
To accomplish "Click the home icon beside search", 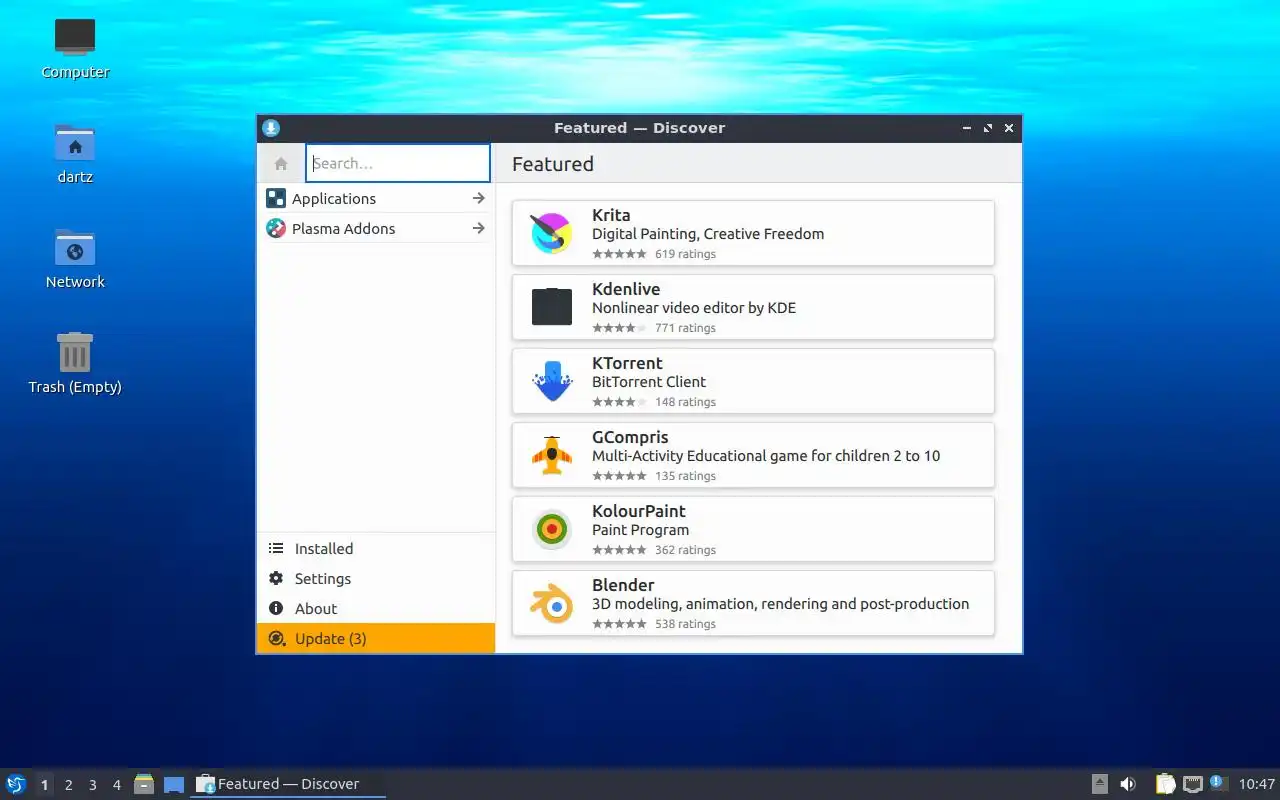I will 281,163.
